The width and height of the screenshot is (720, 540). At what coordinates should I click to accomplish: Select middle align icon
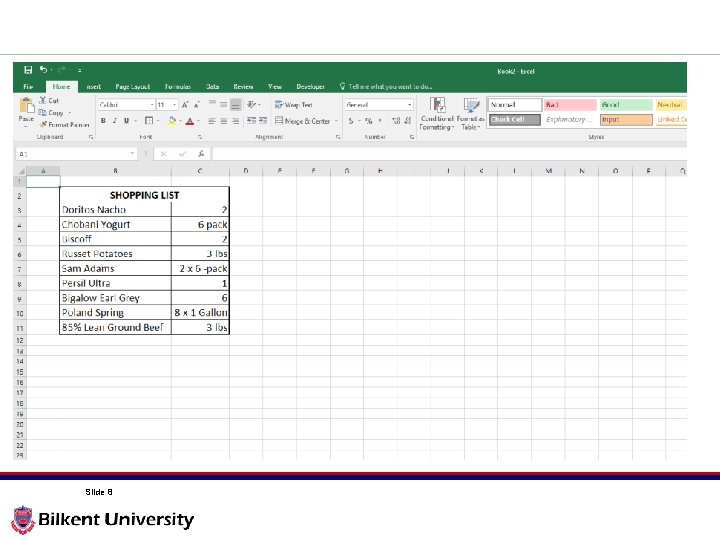point(224,105)
